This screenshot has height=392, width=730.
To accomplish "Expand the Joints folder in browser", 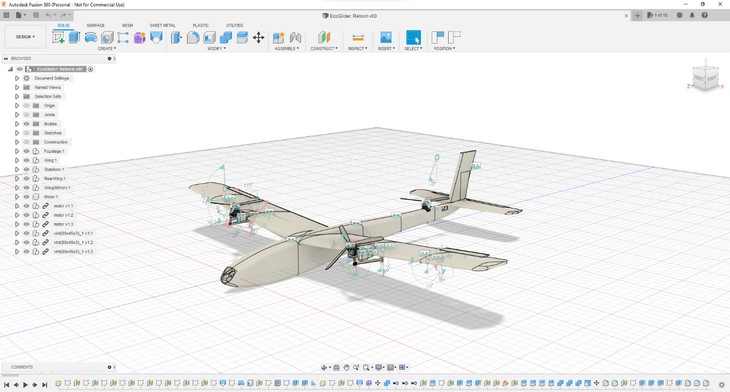I will click(x=17, y=115).
